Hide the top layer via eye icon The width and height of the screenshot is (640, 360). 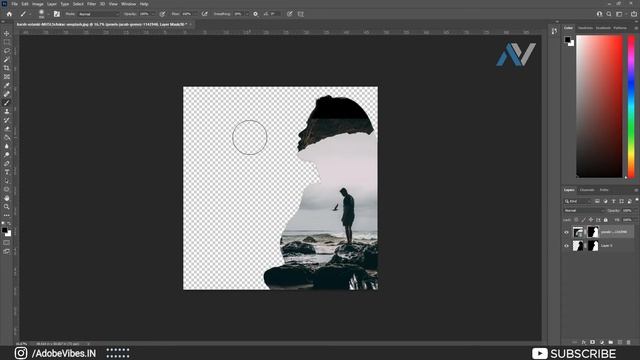pos(566,232)
